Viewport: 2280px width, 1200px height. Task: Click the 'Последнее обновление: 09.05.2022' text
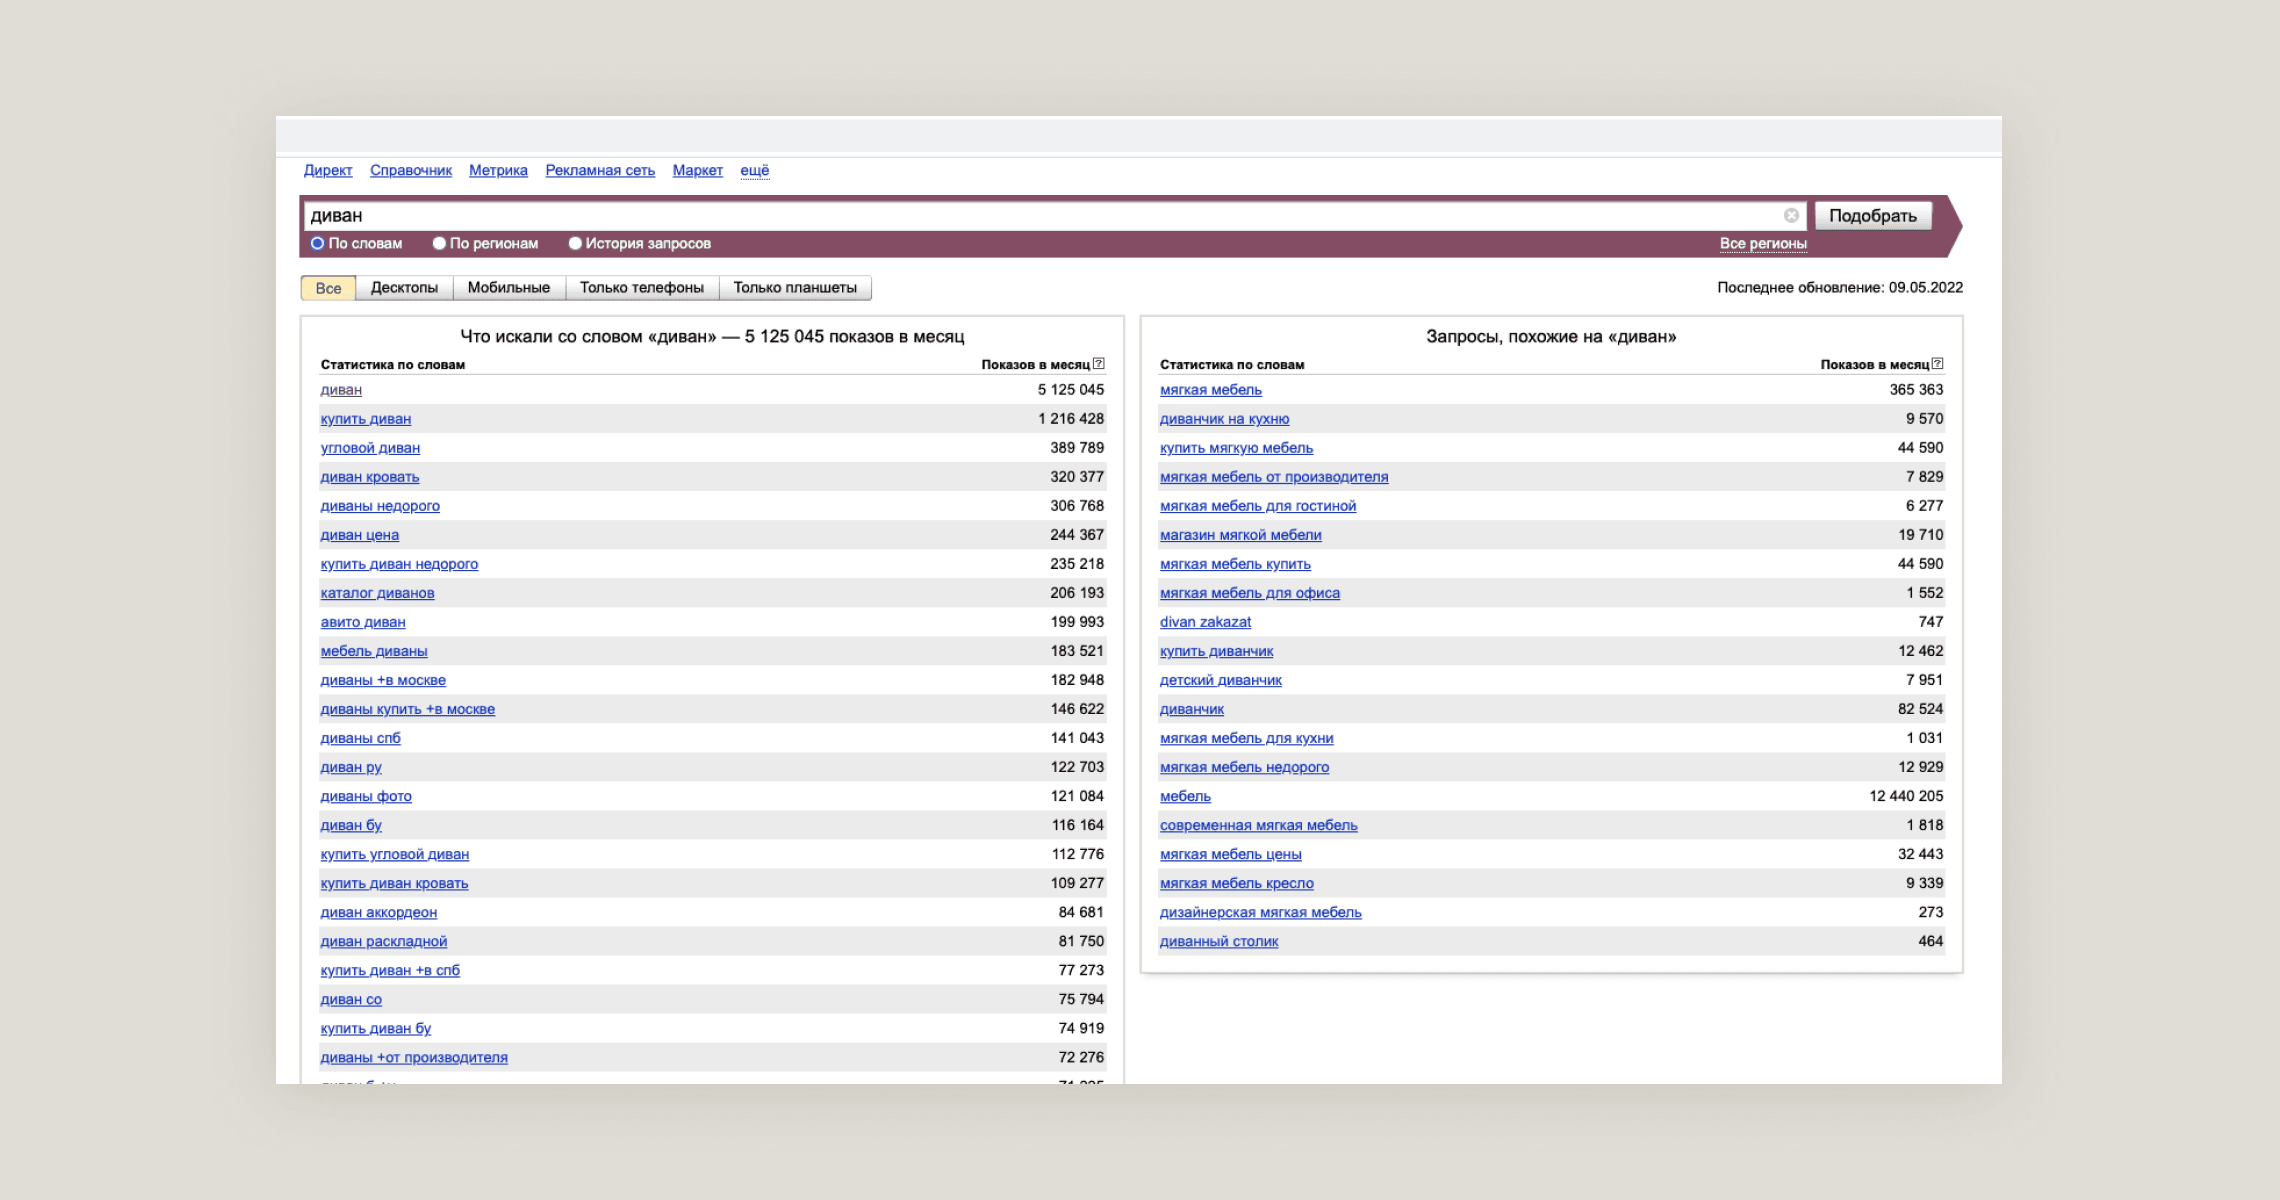tap(1840, 288)
